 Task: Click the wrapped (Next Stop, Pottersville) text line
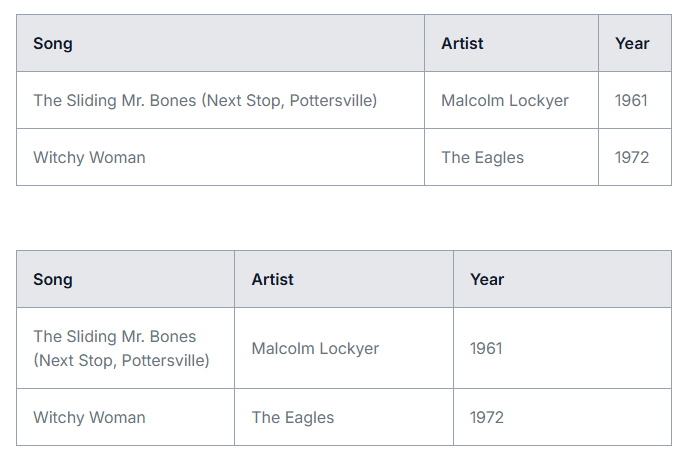(122, 361)
